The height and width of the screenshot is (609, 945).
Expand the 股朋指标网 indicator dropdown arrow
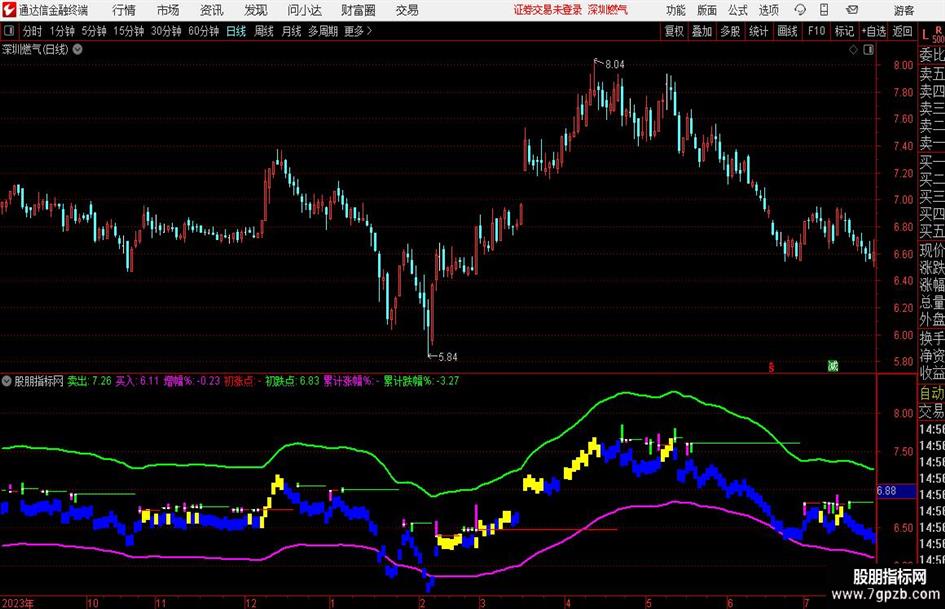7,381
